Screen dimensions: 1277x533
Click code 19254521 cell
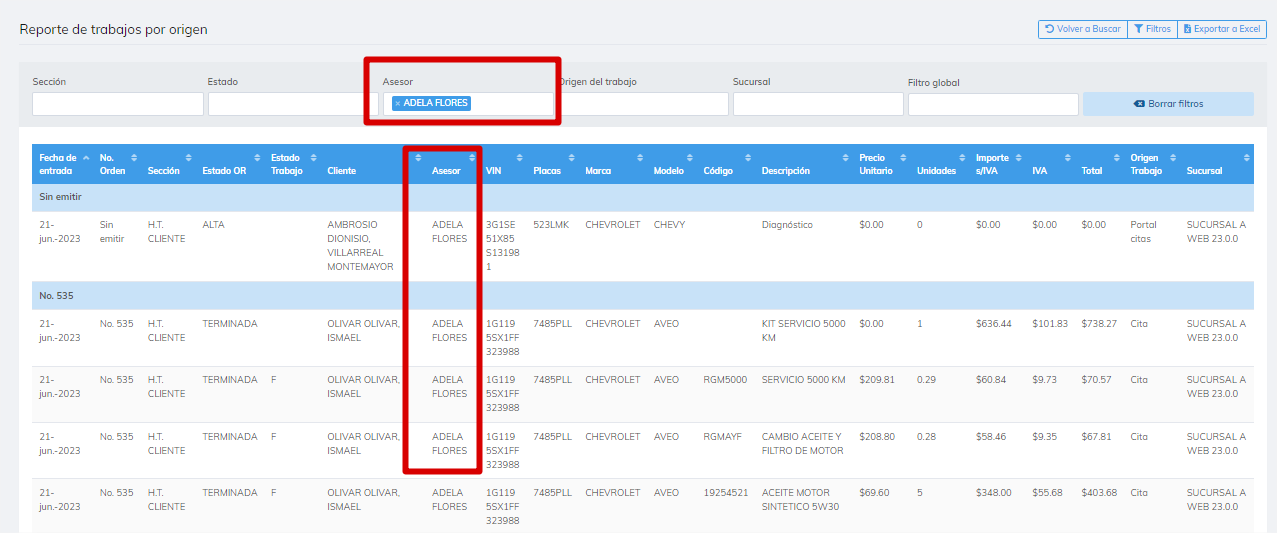coord(726,493)
